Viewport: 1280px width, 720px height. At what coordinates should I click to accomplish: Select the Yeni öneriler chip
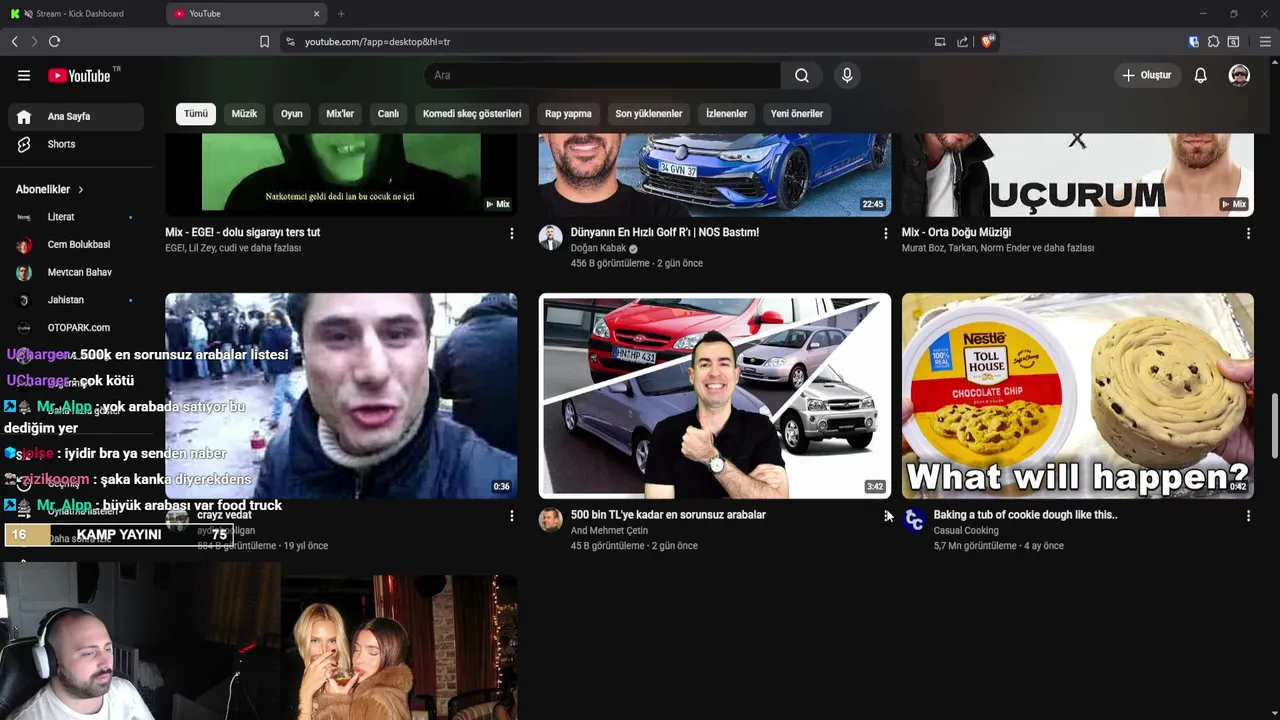[x=797, y=114]
